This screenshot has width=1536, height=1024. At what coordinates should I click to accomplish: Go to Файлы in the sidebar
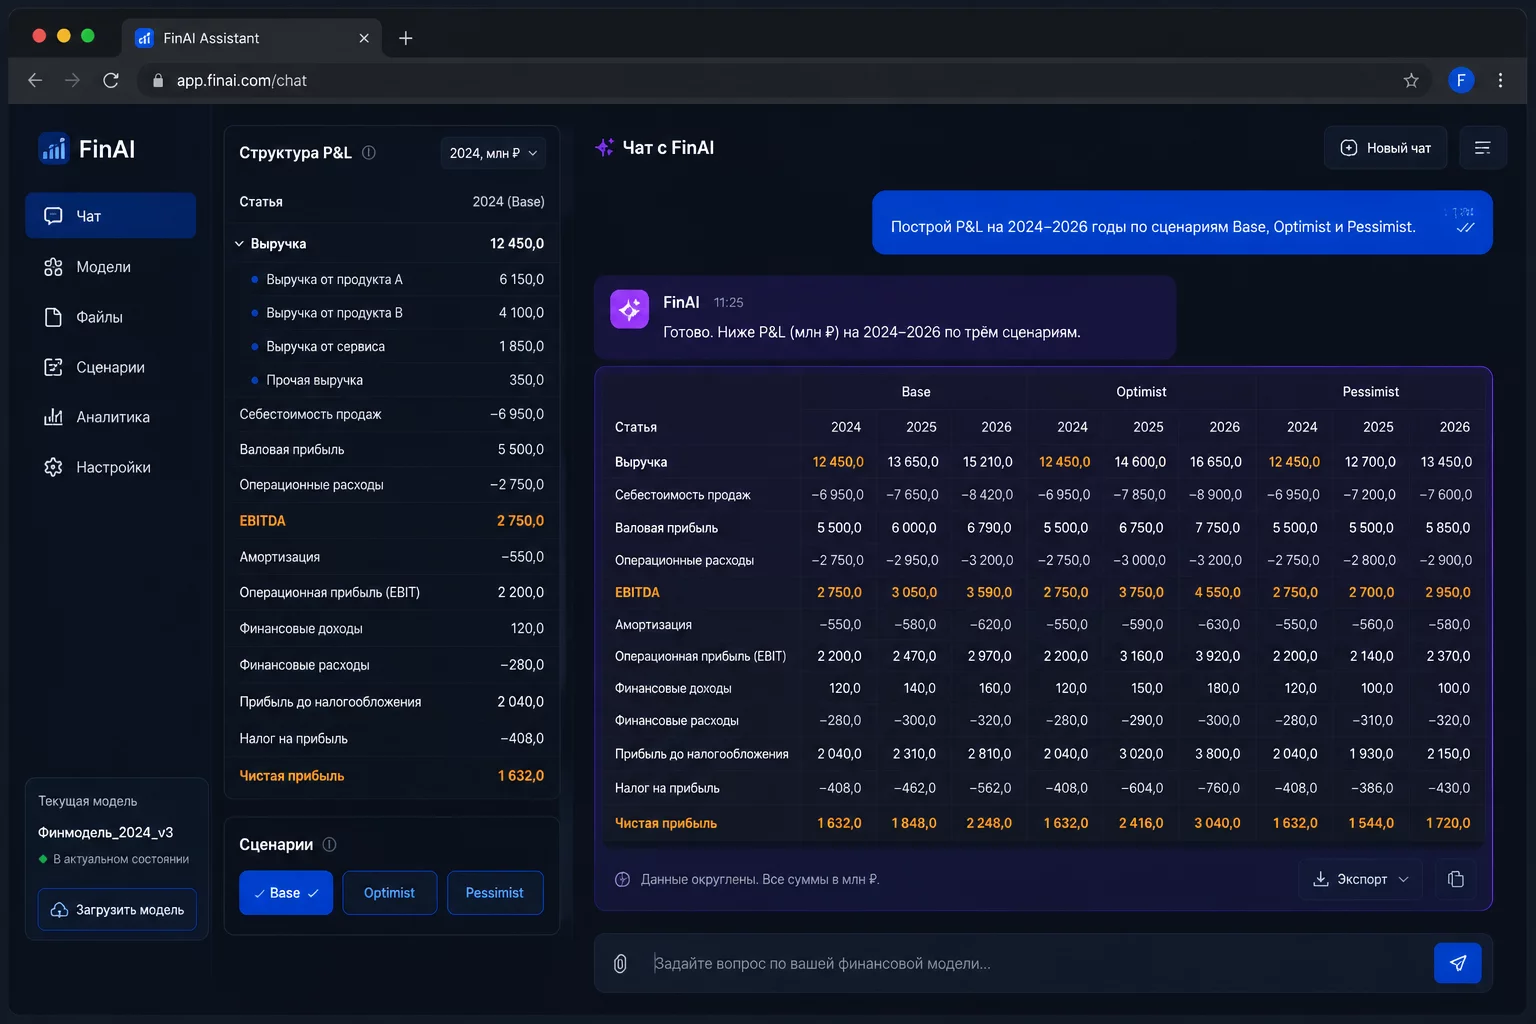pos(111,317)
